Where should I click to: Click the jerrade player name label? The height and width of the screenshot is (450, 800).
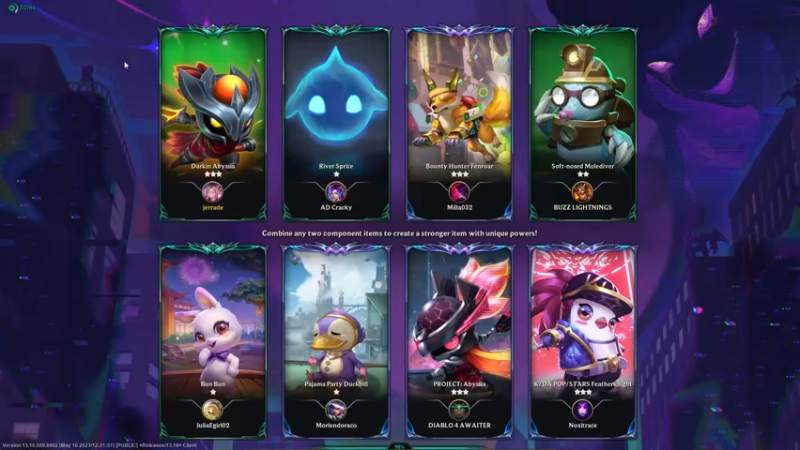pyautogui.click(x=213, y=208)
